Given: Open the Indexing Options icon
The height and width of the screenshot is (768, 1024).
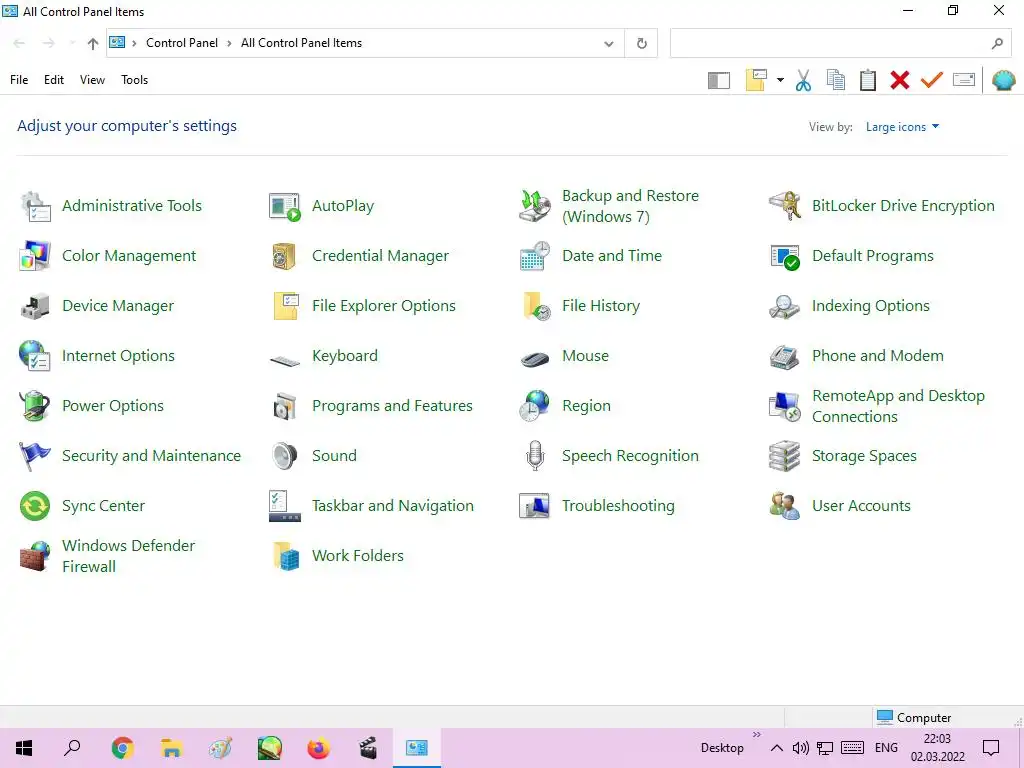Looking at the screenshot, I should tap(785, 306).
